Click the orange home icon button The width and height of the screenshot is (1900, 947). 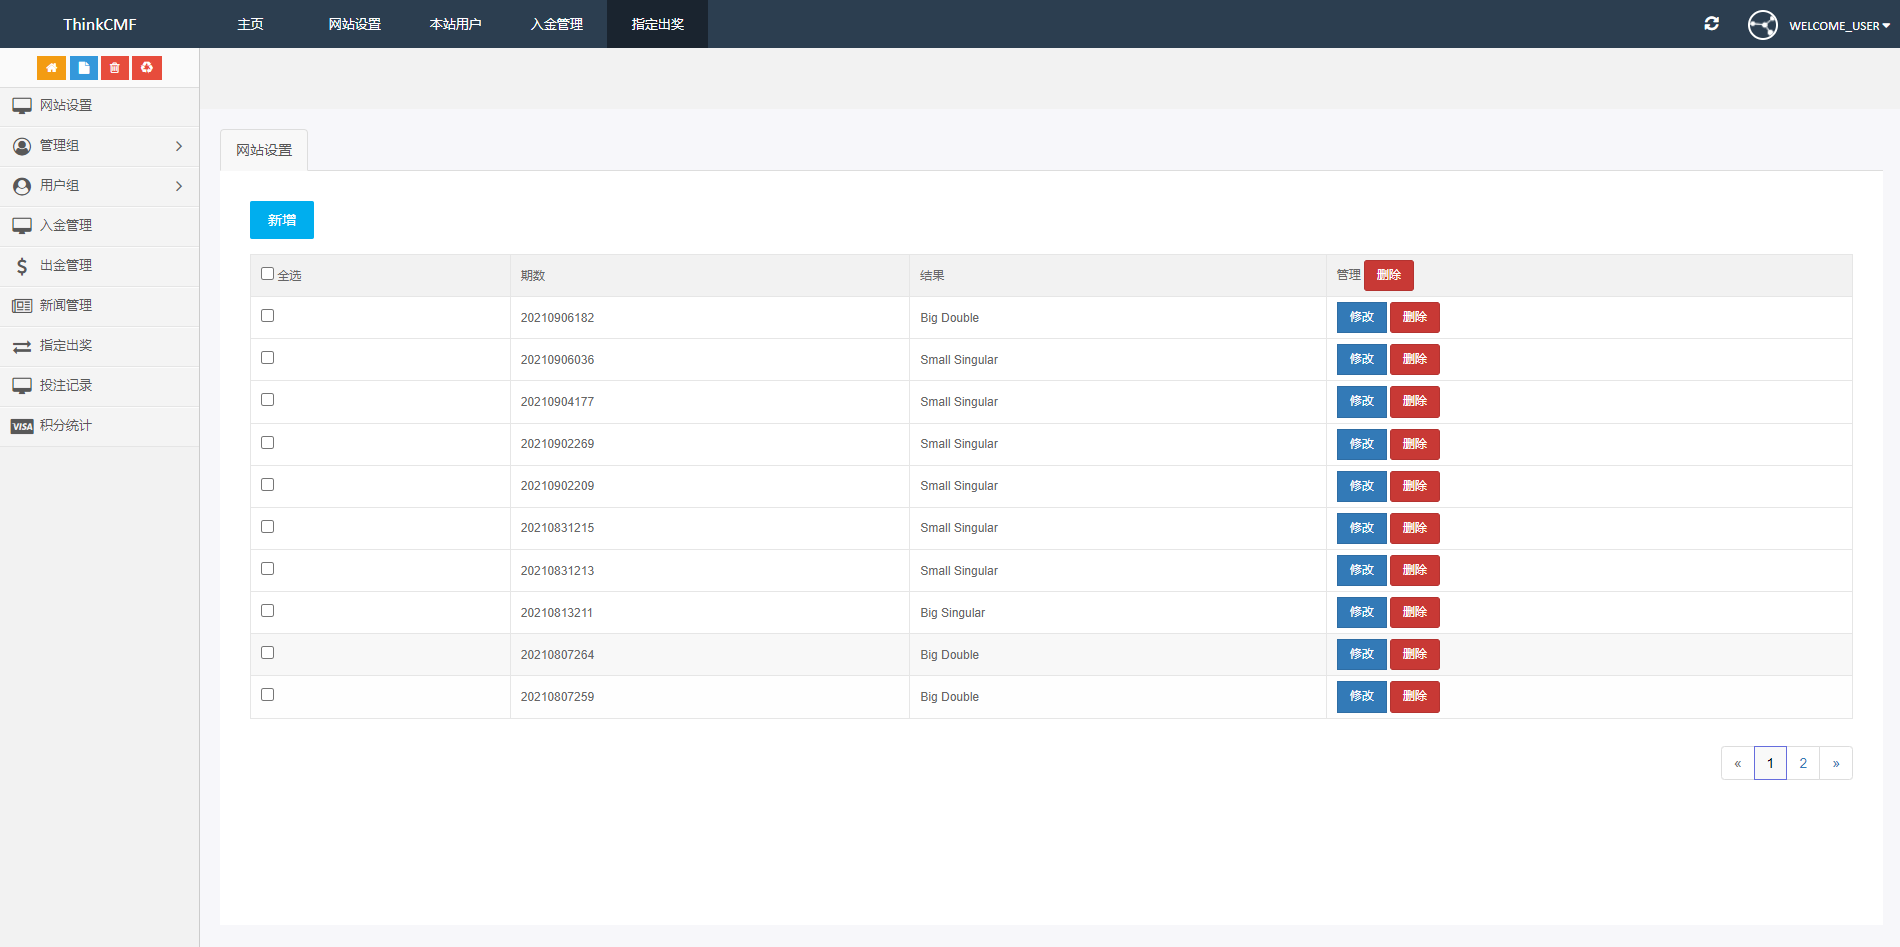(51, 68)
